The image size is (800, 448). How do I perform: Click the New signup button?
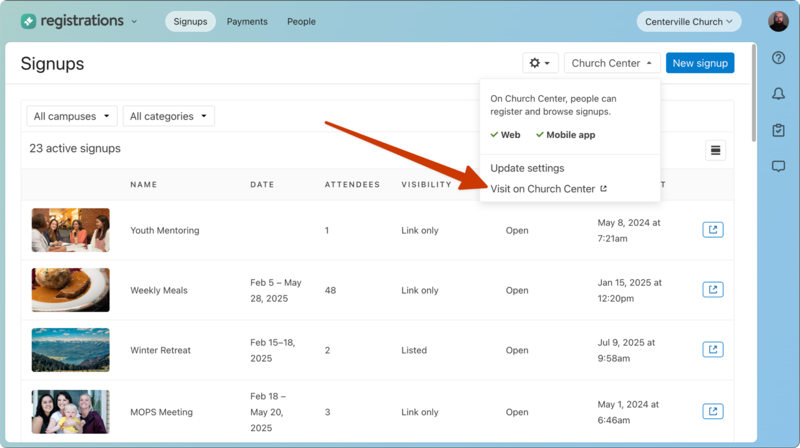pos(699,63)
